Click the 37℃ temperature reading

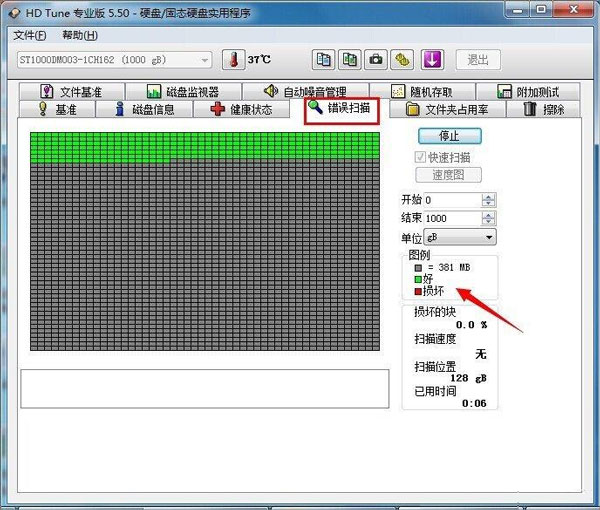pos(259,60)
